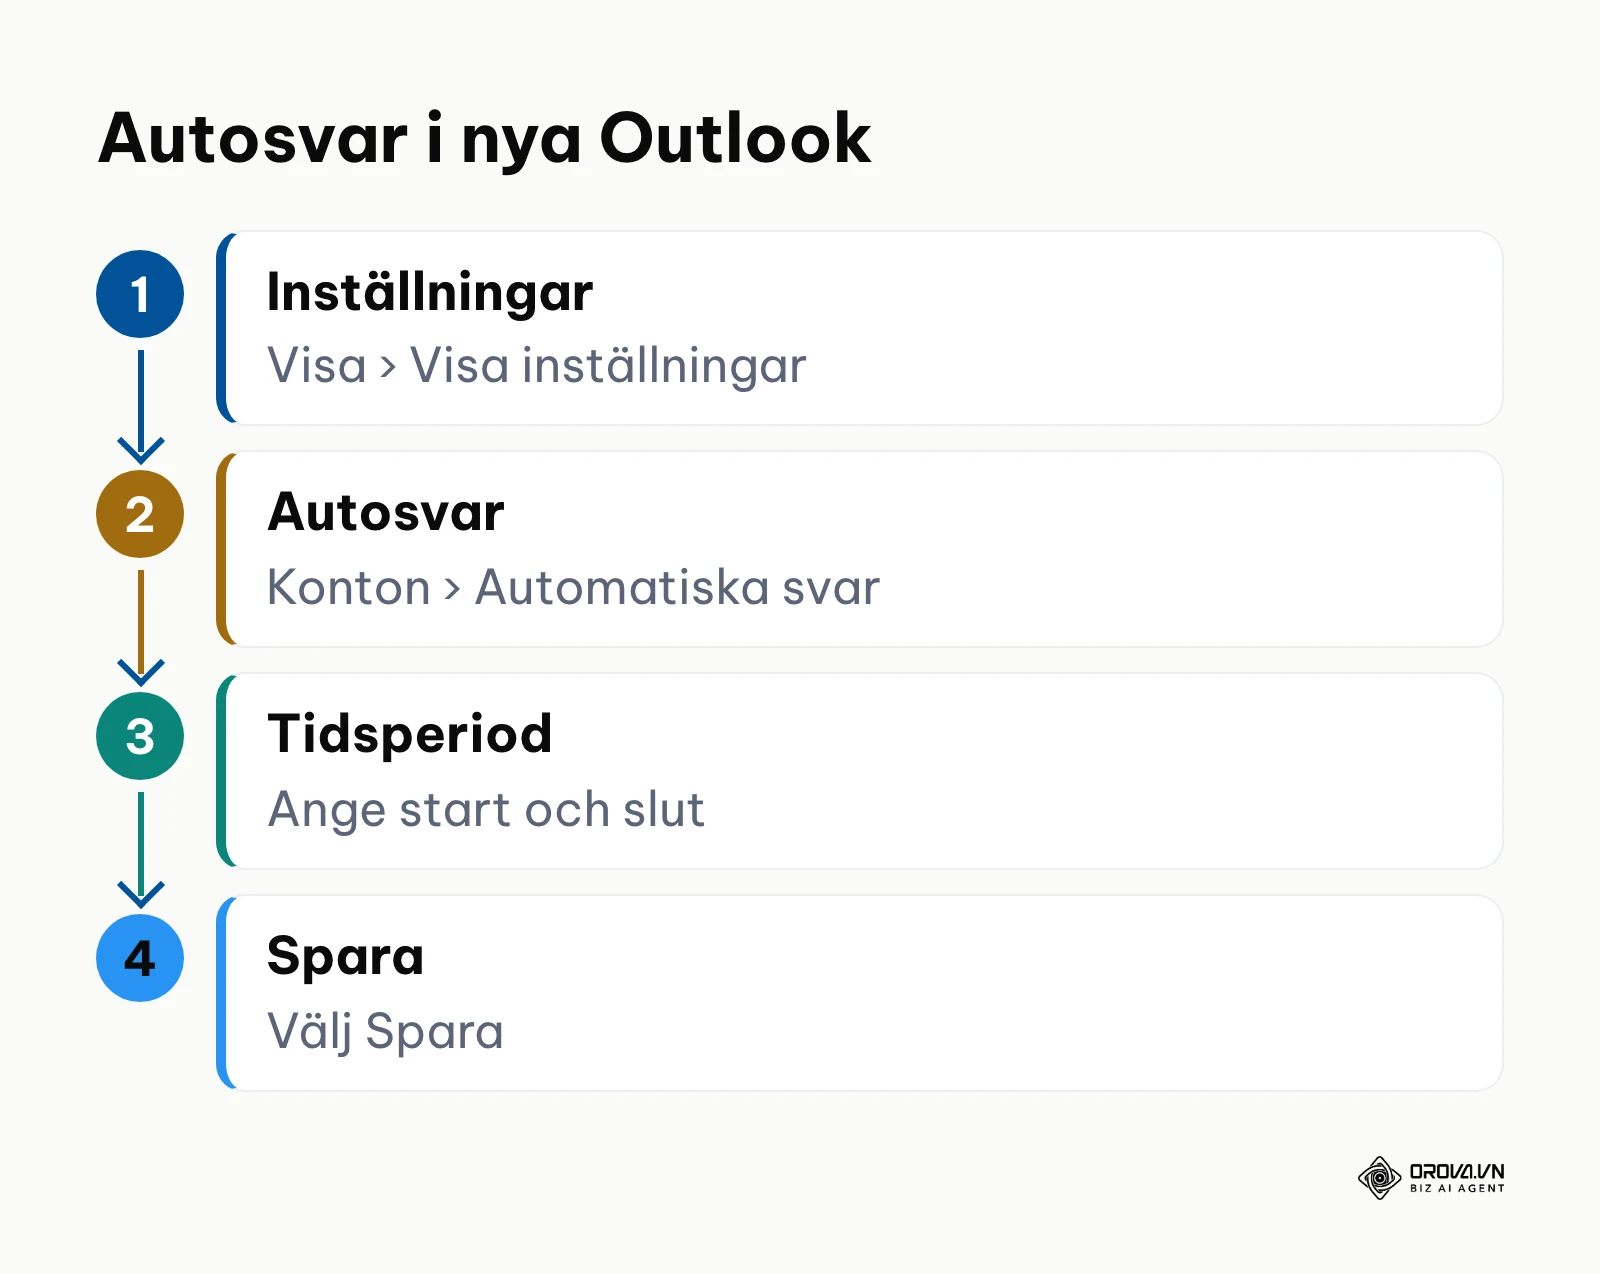Click 'Konton › Automatiska svar' text
Screen dimensions: 1600x1274
[574, 587]
